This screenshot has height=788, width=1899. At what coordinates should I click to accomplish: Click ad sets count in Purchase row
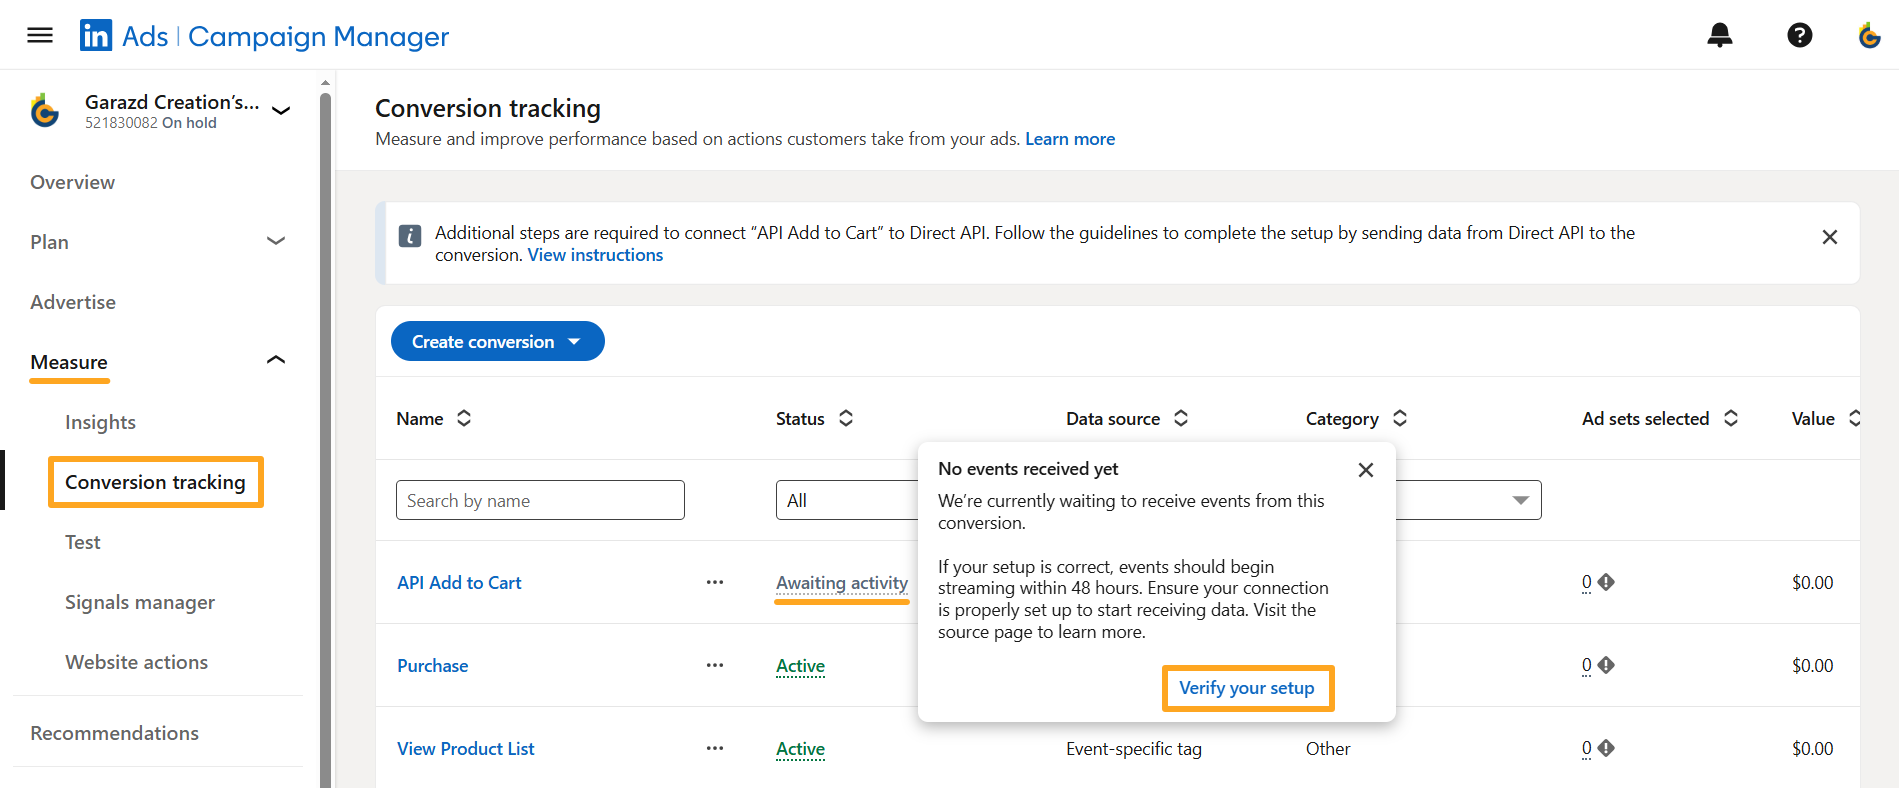pyautogui.click(x=1587, y=665)
